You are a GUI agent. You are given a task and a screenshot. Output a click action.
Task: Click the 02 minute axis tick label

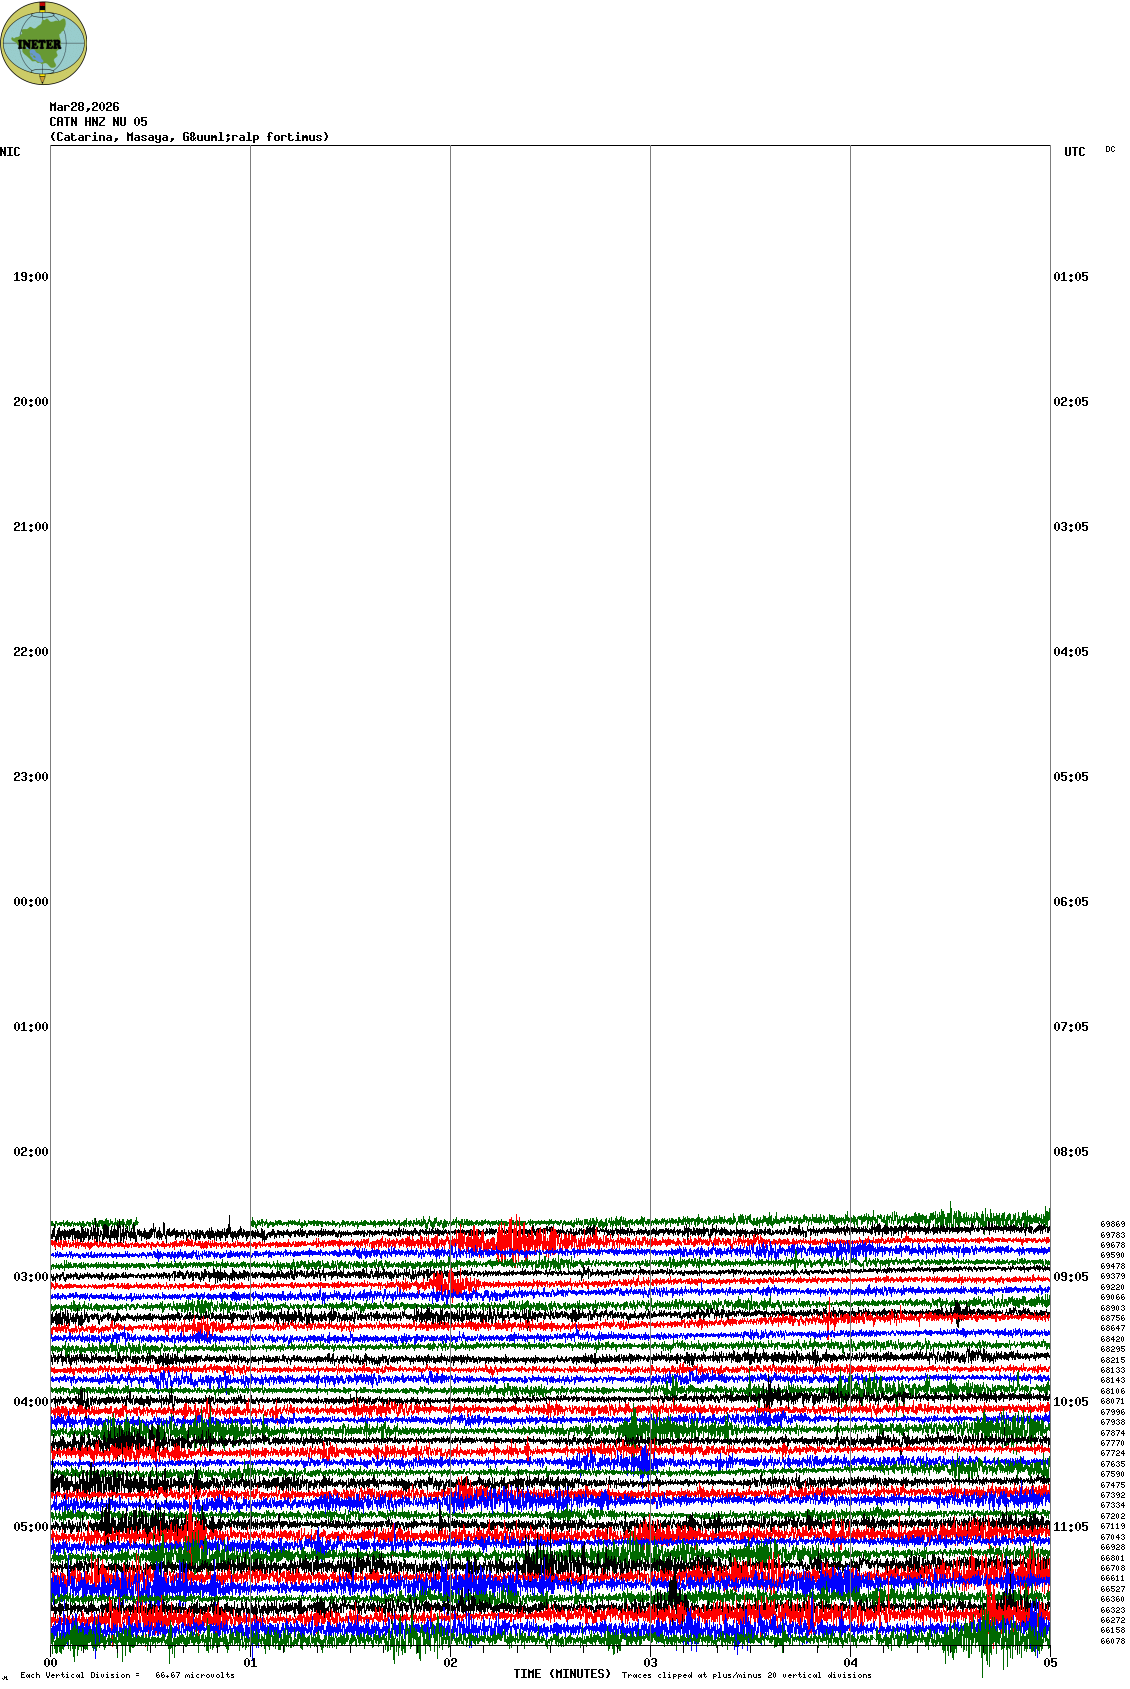tap(451, 1663)
